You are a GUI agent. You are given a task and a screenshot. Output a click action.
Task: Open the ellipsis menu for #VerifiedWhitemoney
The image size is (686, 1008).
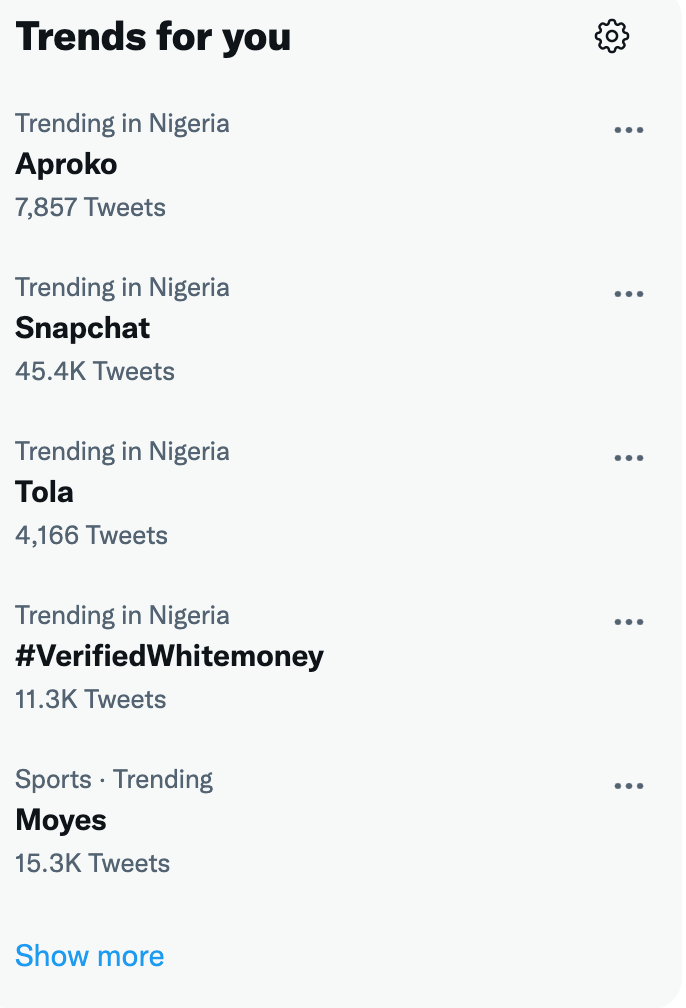point(628,622)
